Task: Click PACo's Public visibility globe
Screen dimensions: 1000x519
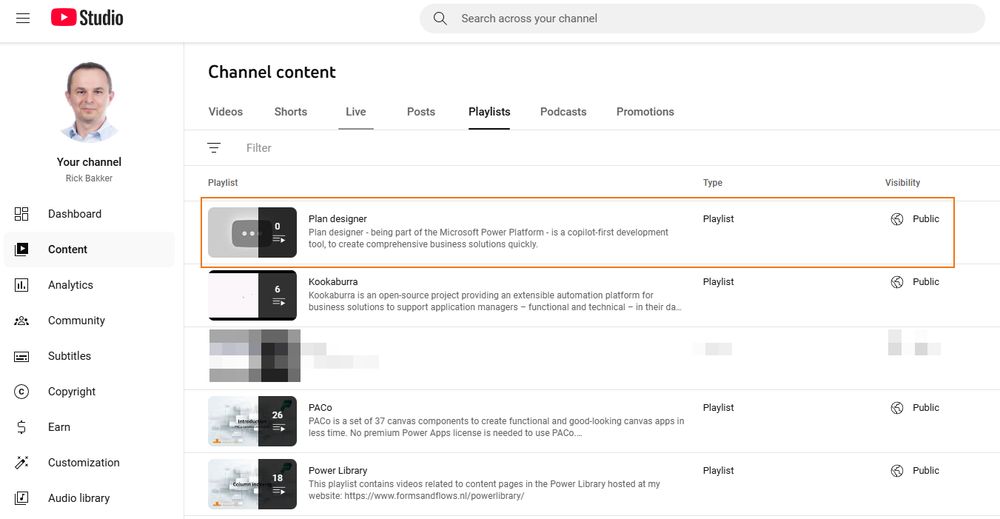Action: (x=897, y=408)
